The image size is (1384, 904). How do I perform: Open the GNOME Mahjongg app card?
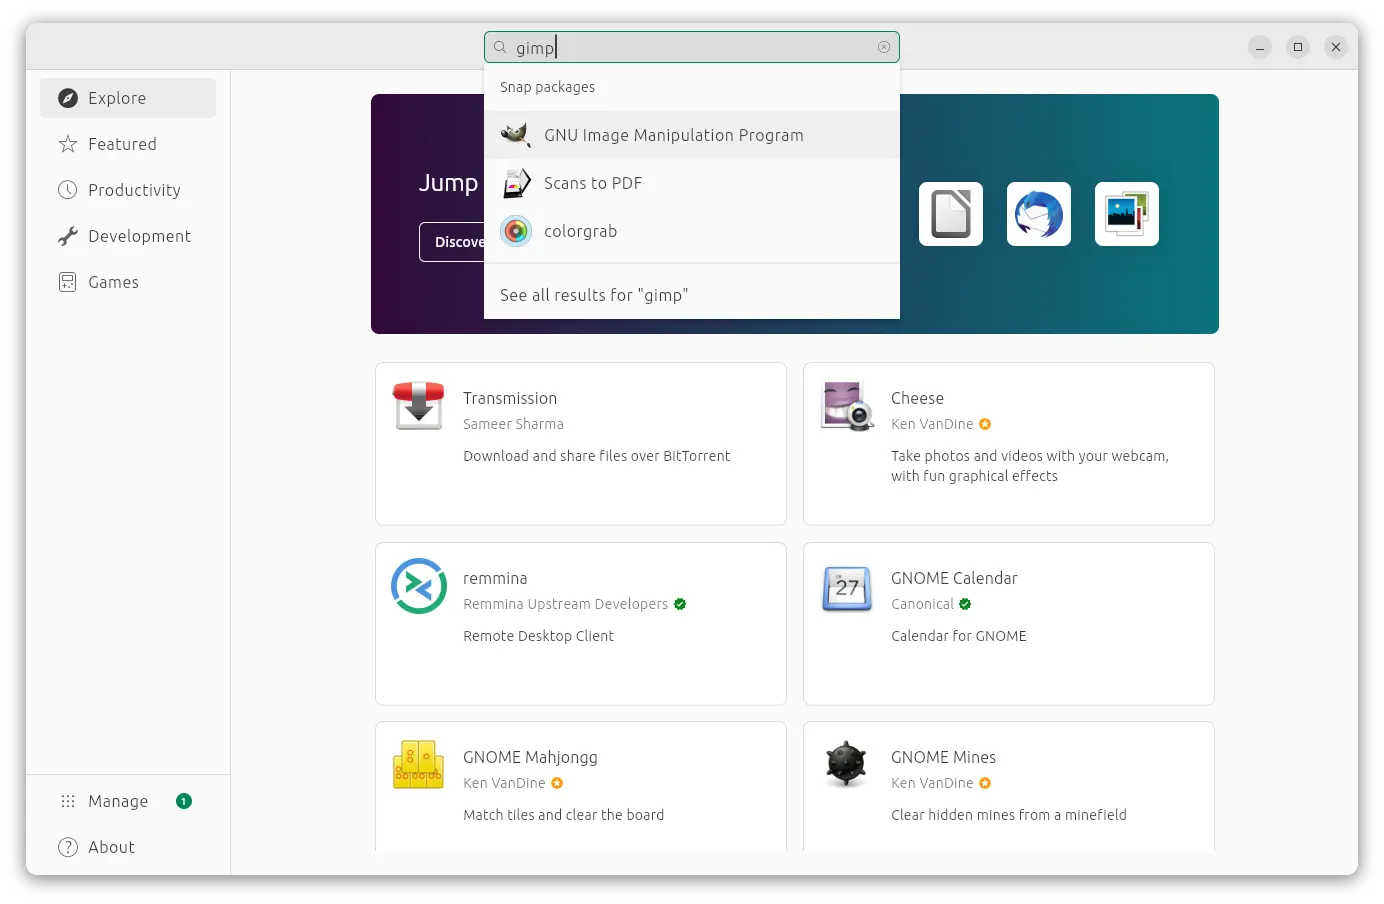581,787
